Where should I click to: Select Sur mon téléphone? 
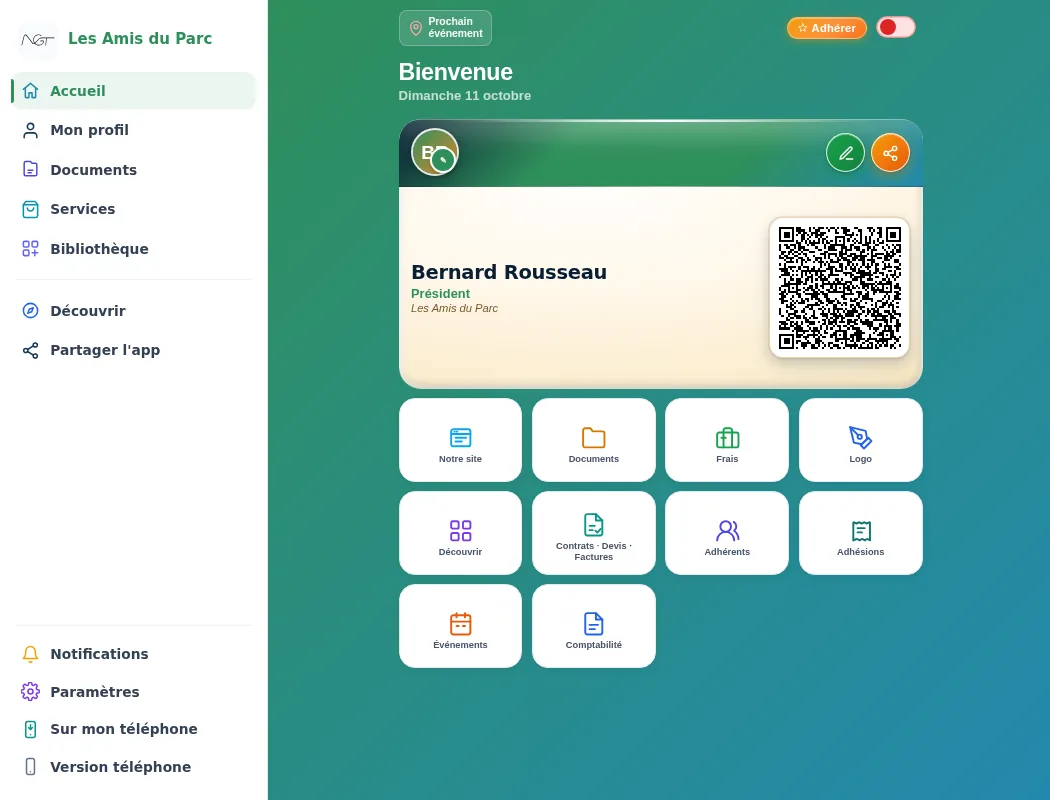point(134,729)
